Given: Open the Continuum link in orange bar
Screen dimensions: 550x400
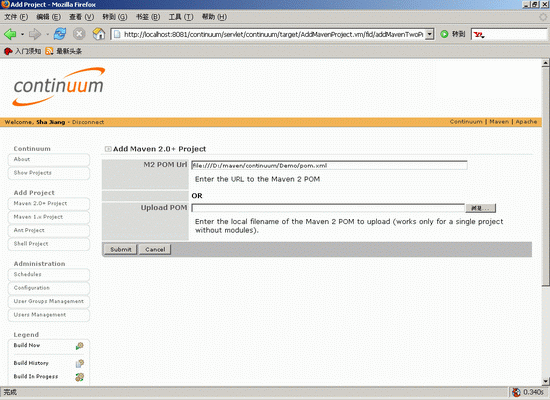Looking at the screenshot, I should coord(466,122).
